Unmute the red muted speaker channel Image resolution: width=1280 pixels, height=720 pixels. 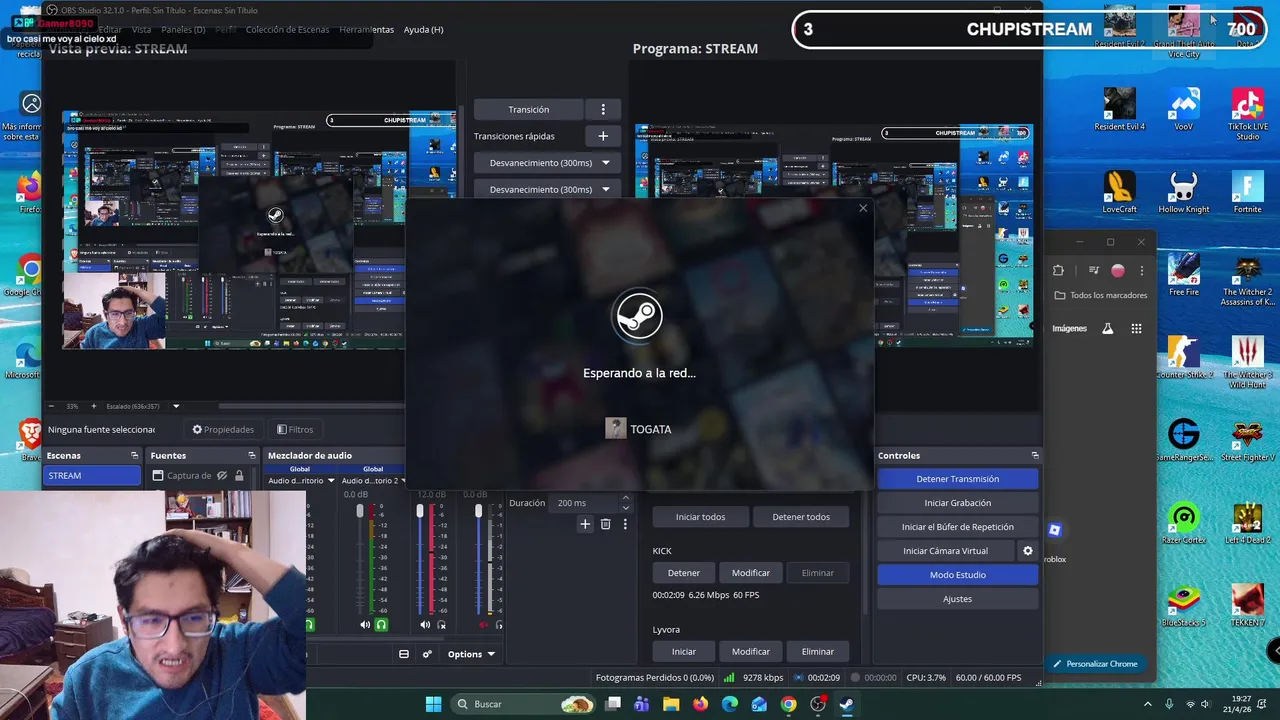tap(484, 625)
